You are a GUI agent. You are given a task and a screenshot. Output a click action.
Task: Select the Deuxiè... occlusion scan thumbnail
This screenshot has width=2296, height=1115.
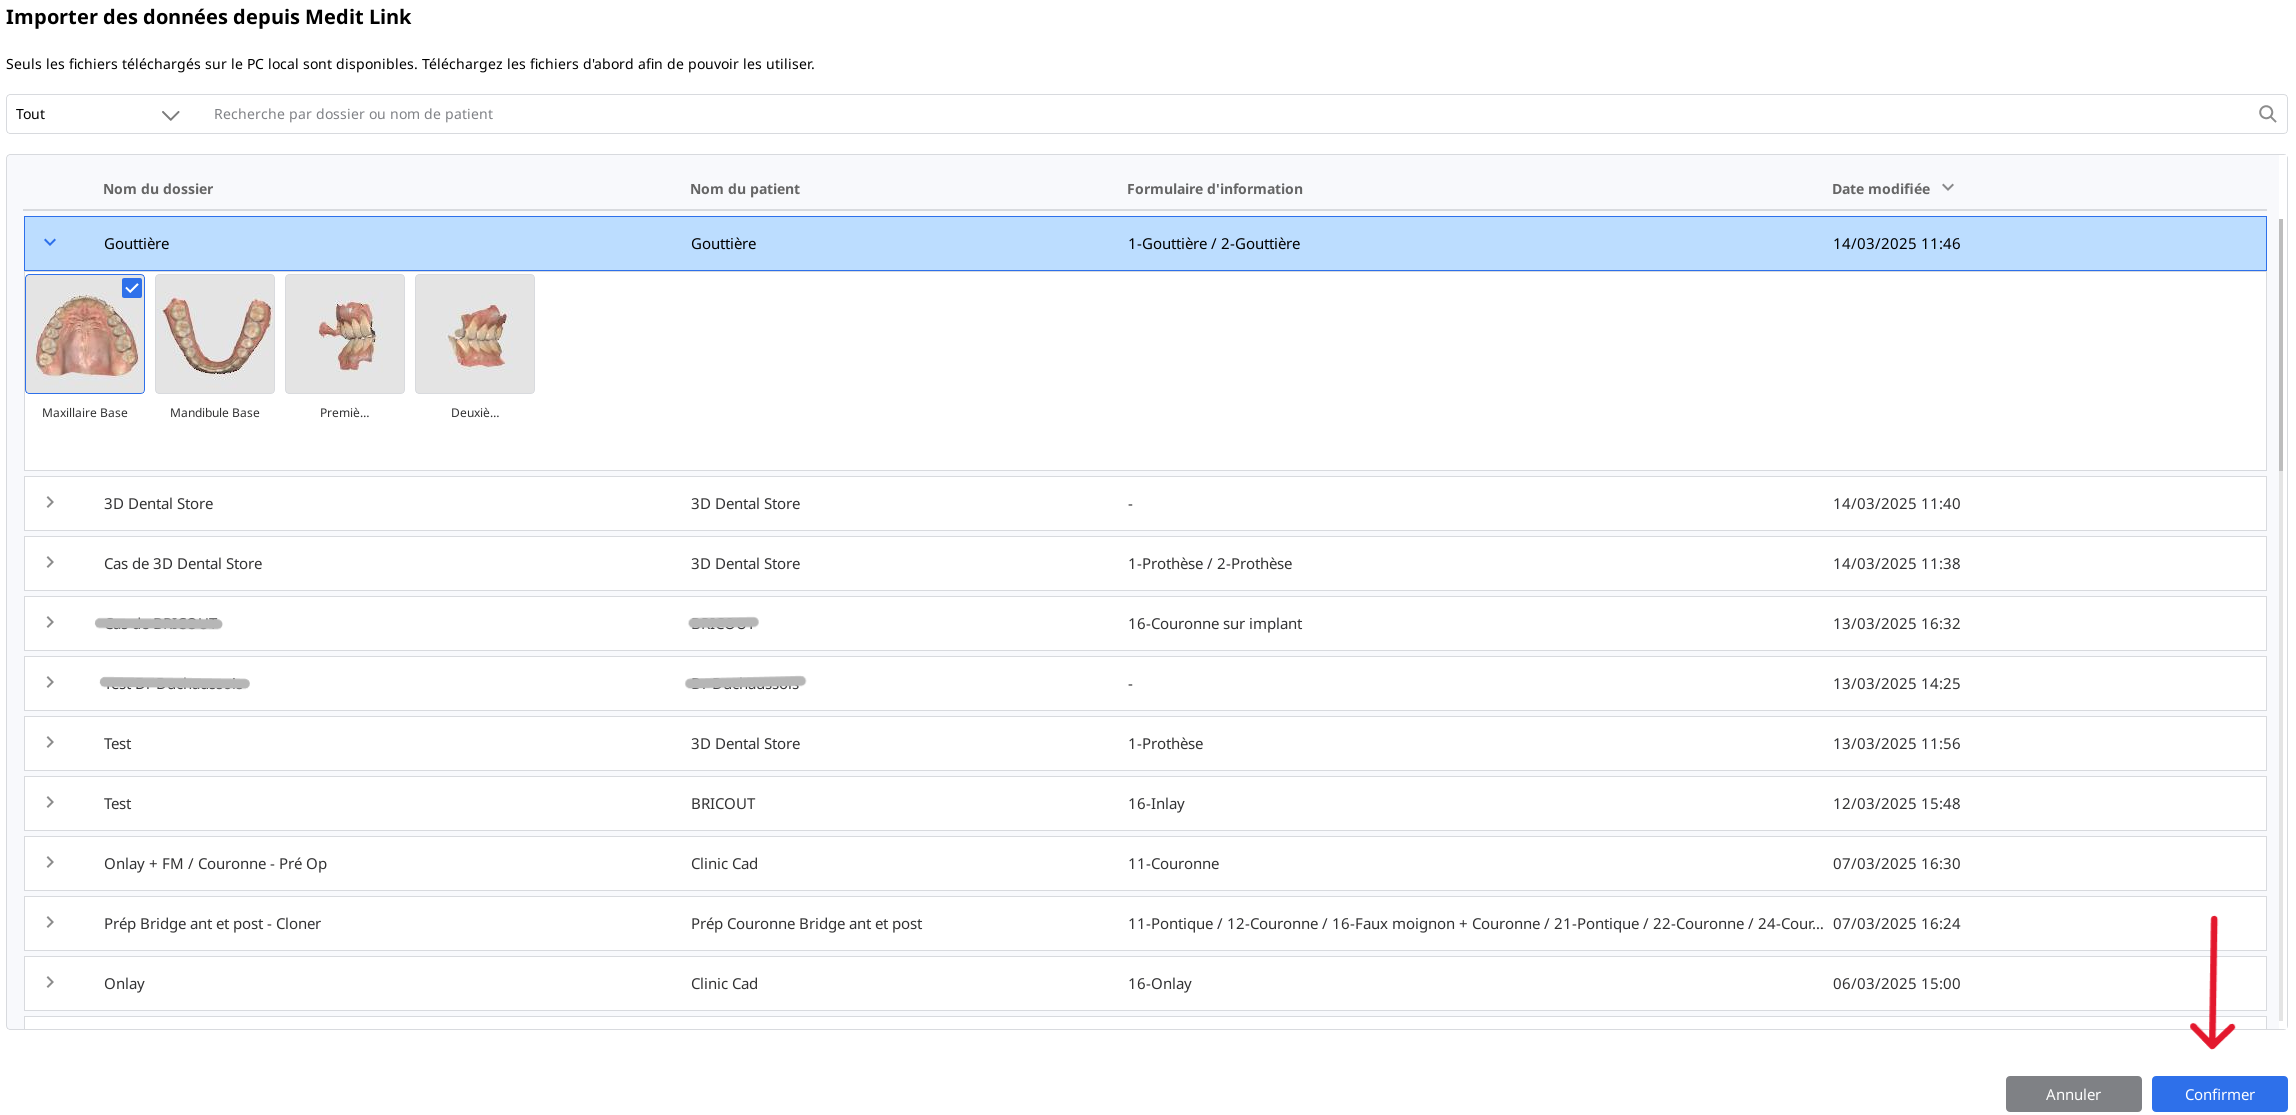click(x=475, y=334)
